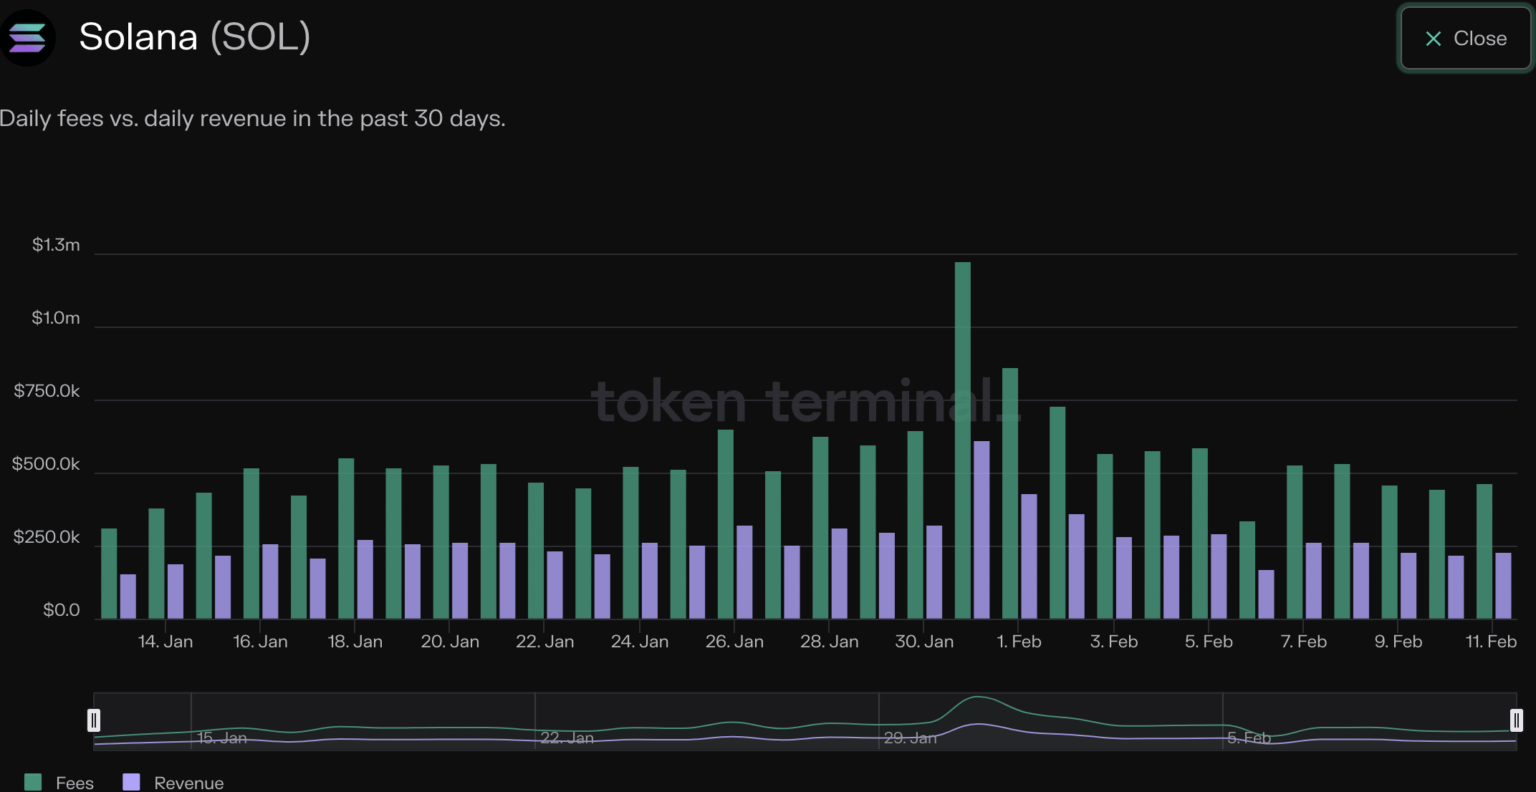Click the Solana (SOL) title text
The width and height of the screenshot is (1536, 792).
195,38
